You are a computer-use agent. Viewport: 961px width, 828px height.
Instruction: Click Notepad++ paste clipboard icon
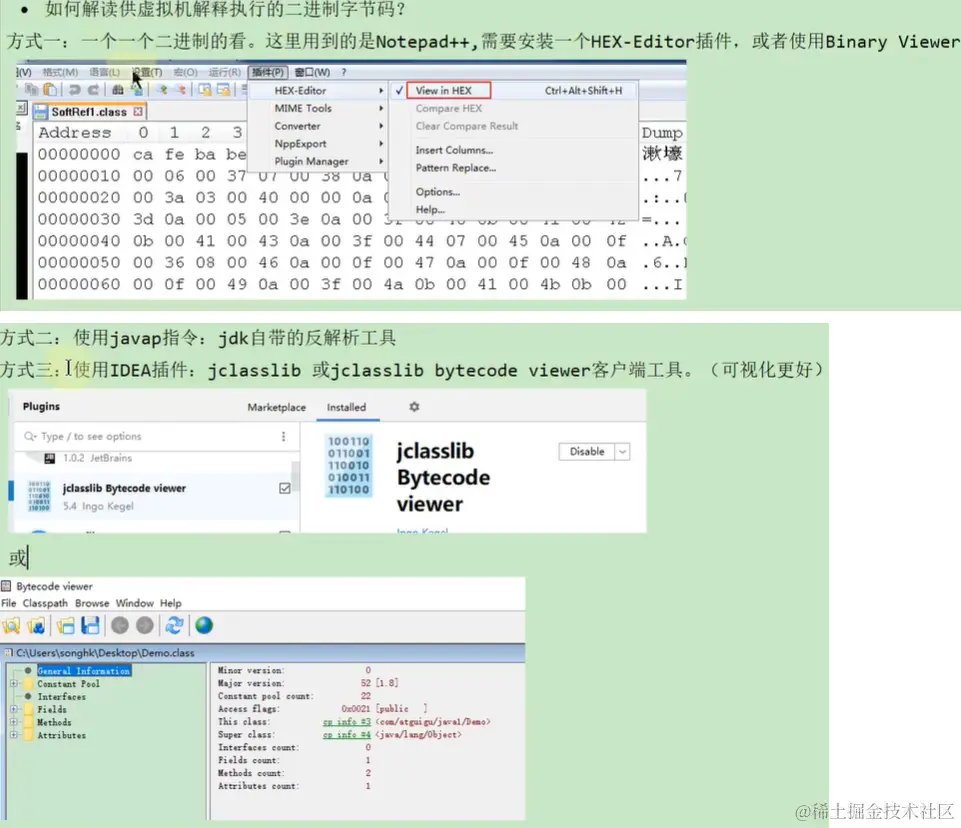point(50,90)
